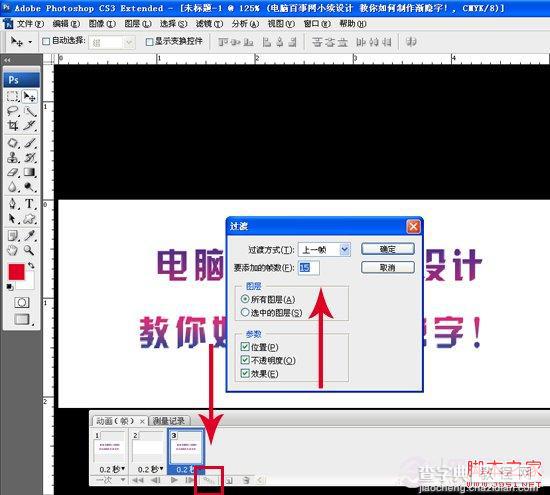The image size is (550, 495).
Task: Select the Eyedropper tool
Action: pos(29,236)
